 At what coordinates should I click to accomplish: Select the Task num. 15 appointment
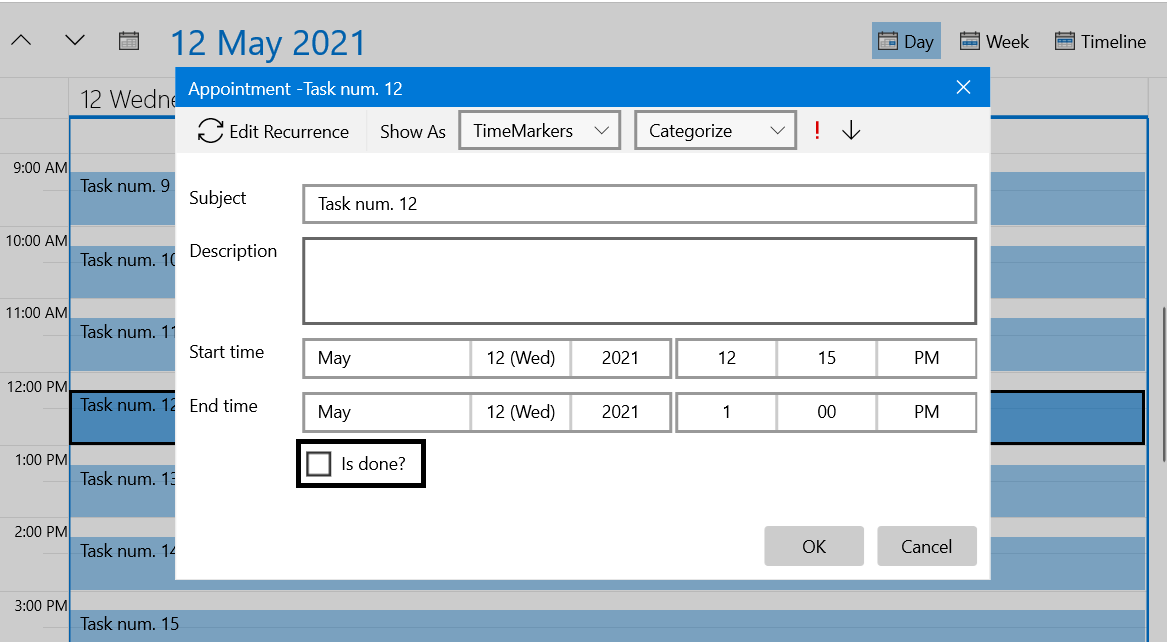click(x=130, y=623)
